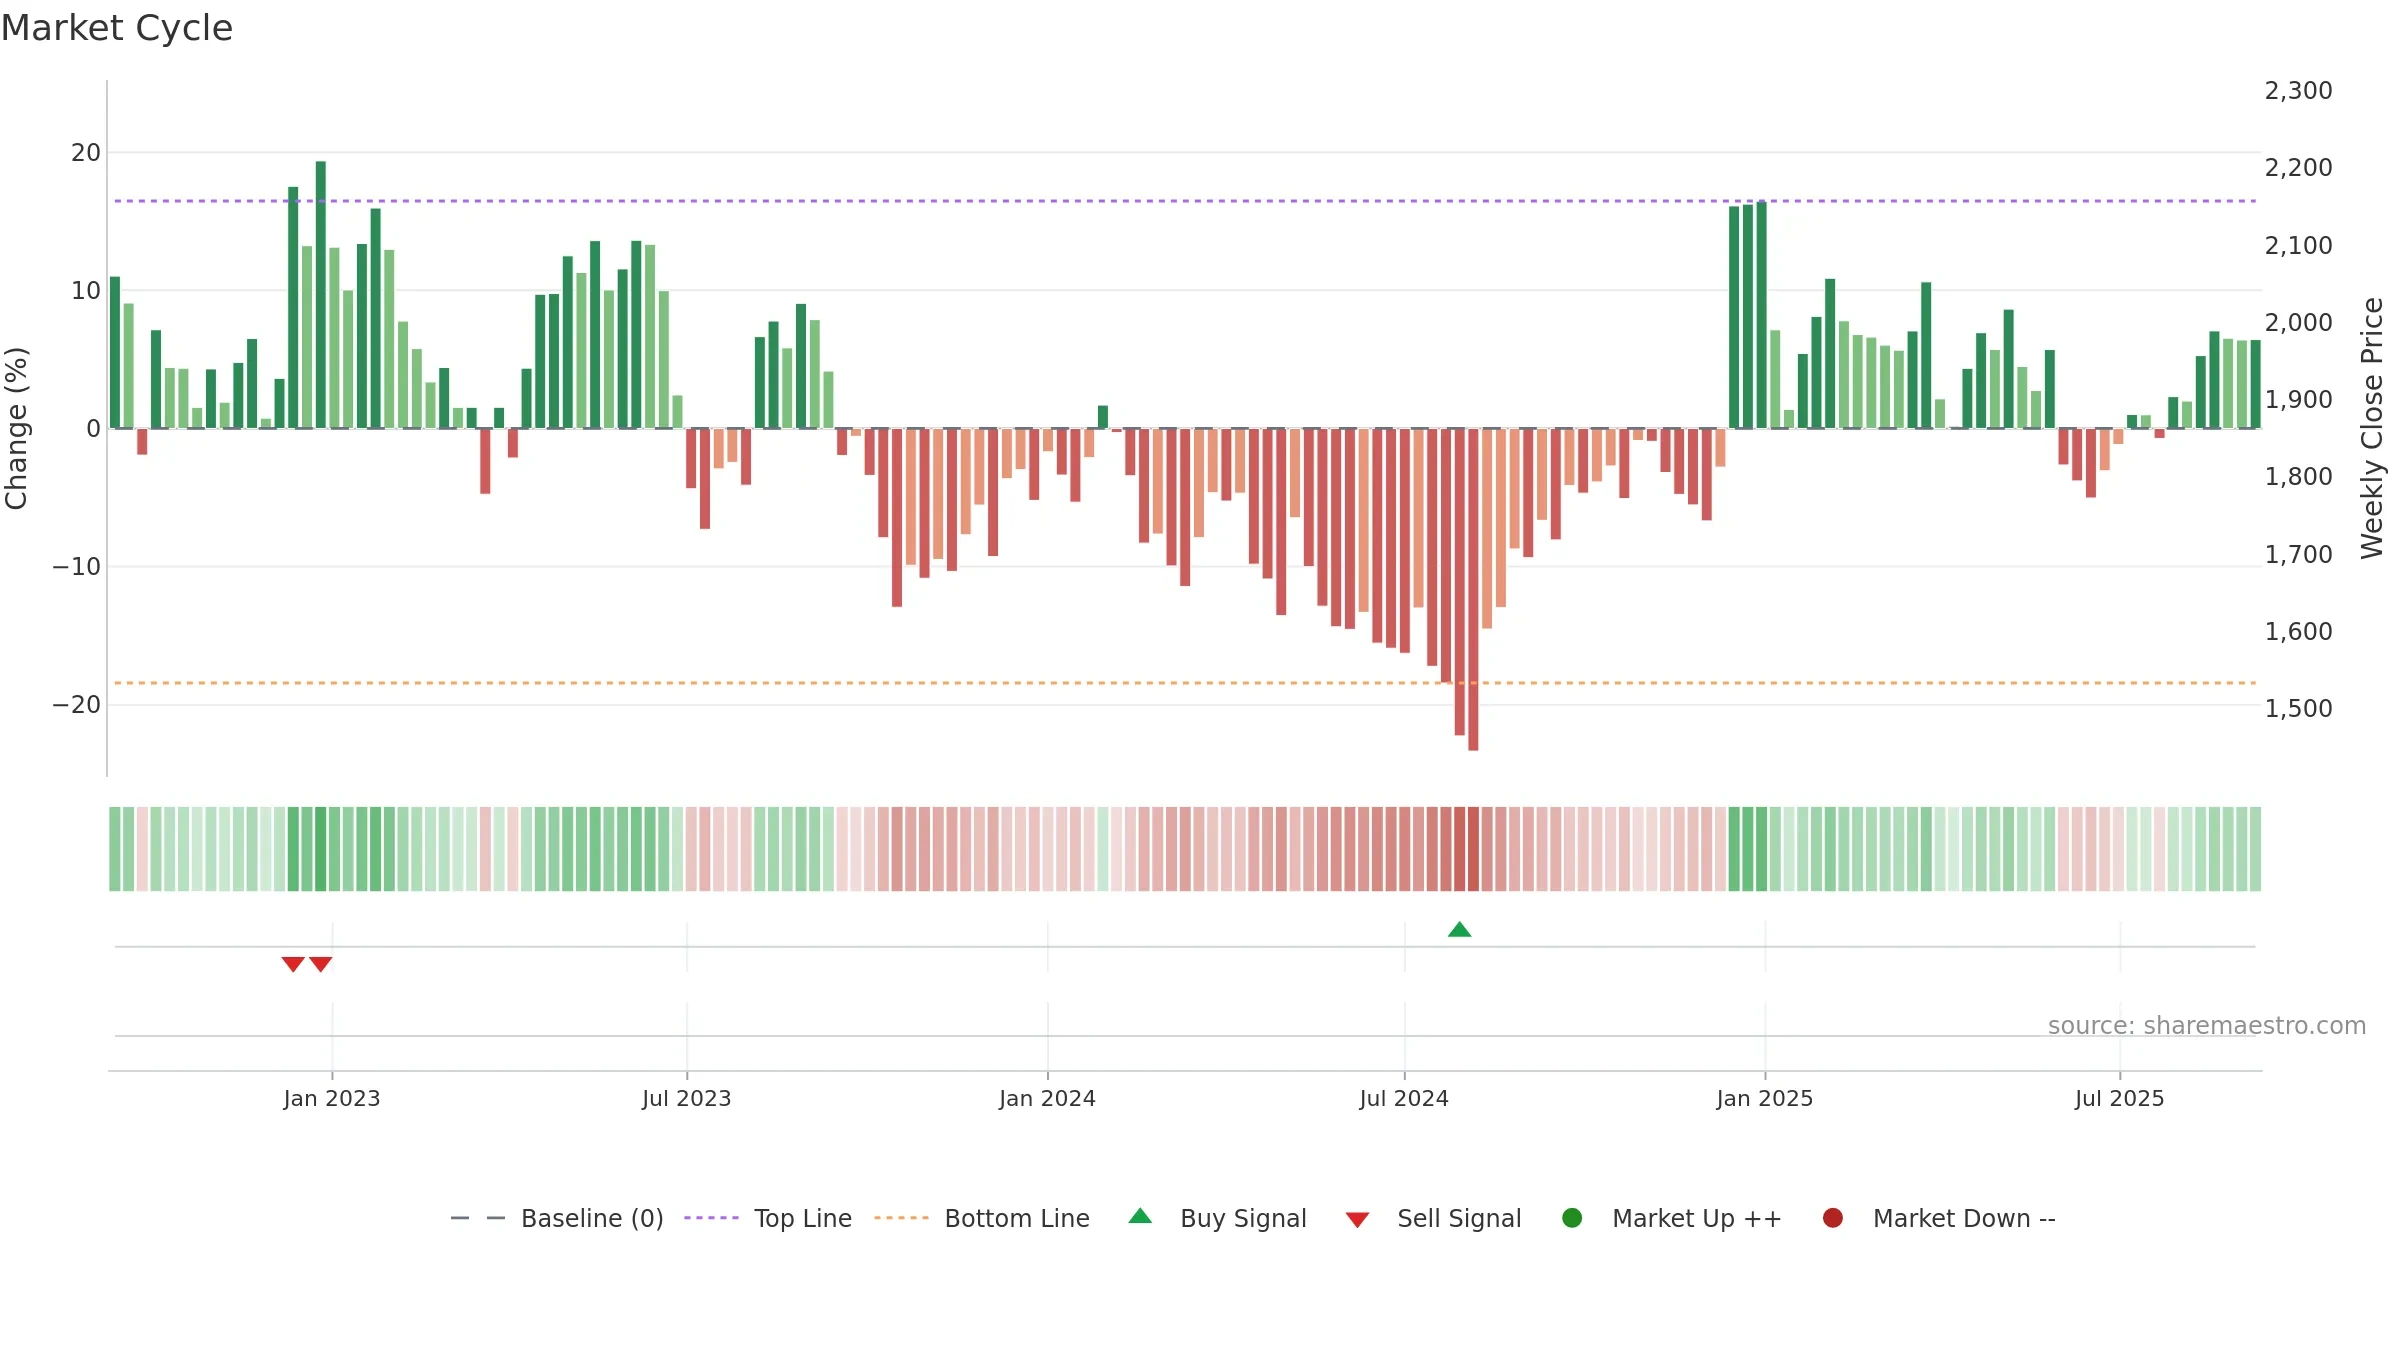Click the Jan 2024 x-axis label
This screenshot has width=2400, height=1350.
click(x=1048, y=1099)
